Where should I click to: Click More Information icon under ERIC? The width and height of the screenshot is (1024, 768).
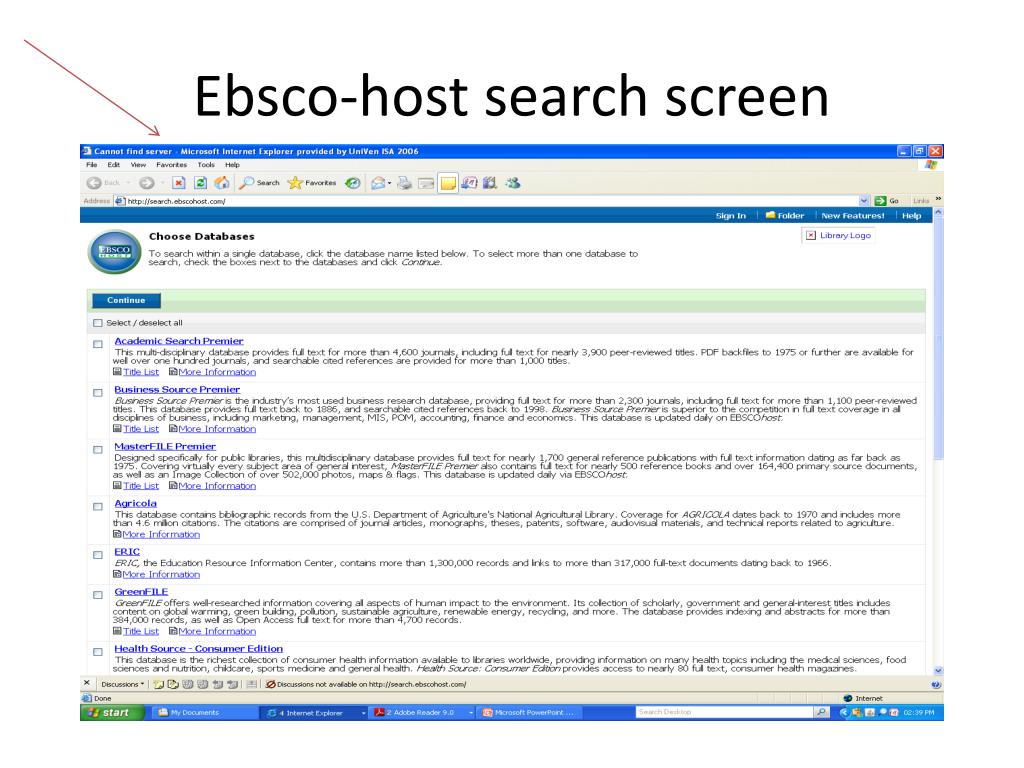pos(118,574)
